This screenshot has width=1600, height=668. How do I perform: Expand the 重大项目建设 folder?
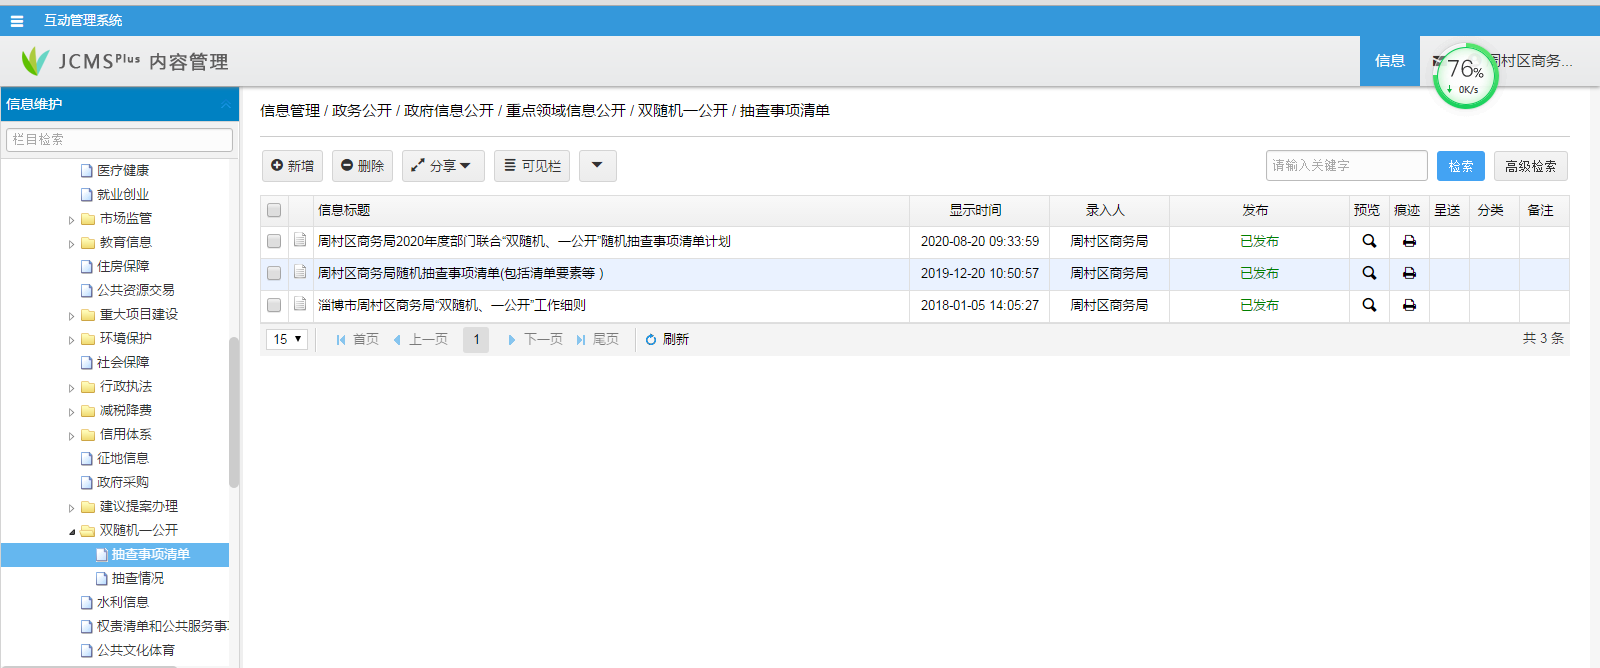point(72,315)
